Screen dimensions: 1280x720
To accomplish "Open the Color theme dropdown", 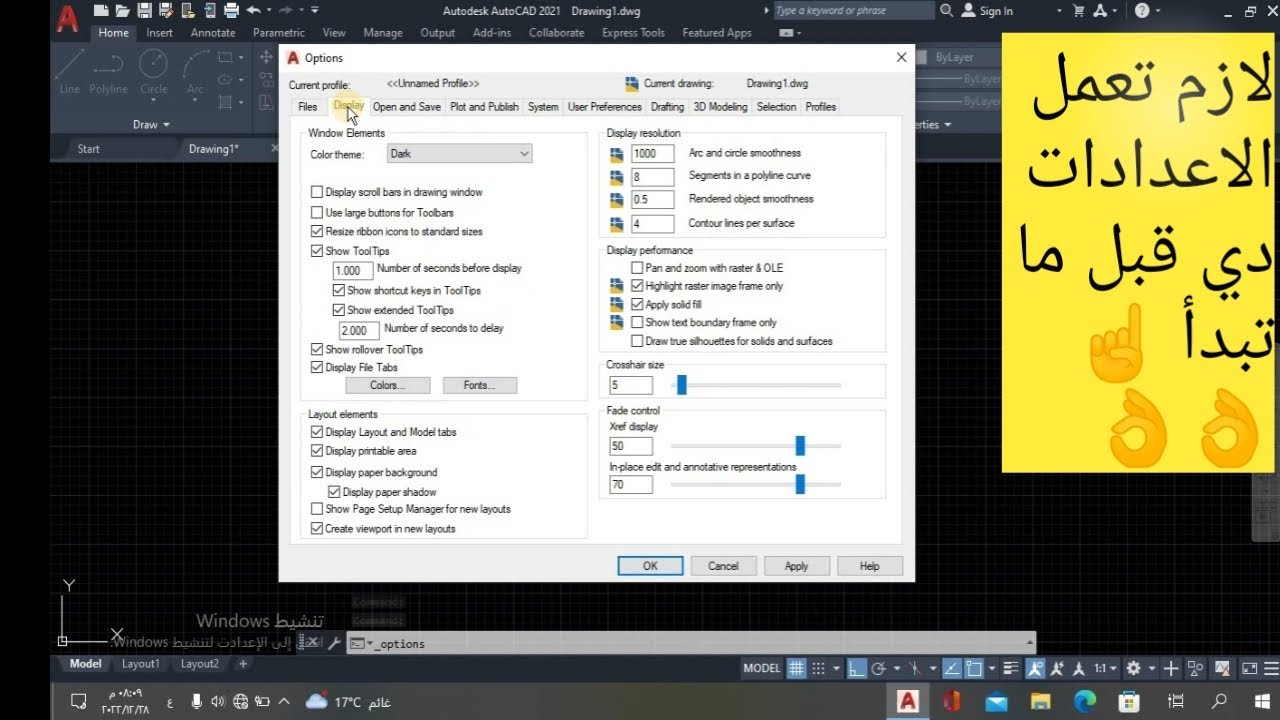I will (459, 154).
